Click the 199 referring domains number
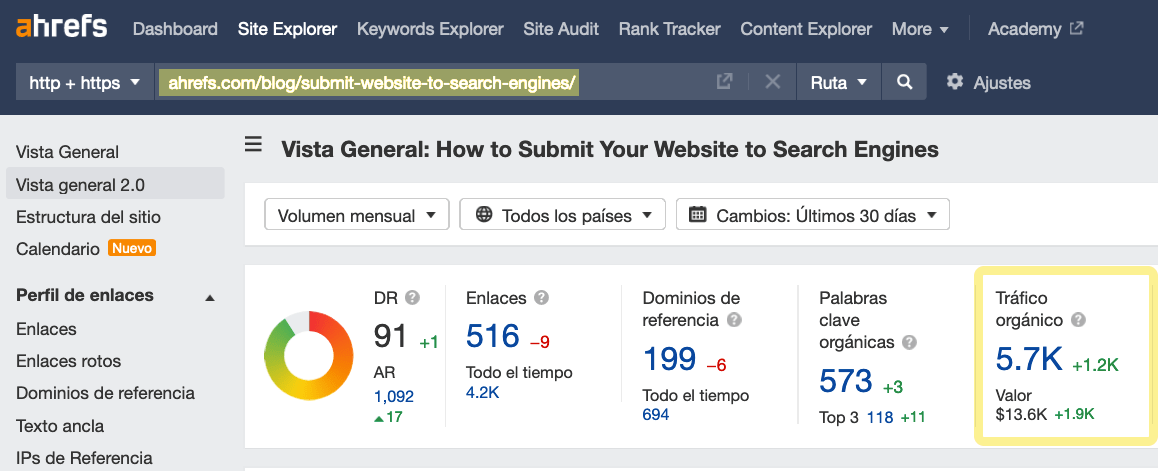This screenshot has height=471, width=1158. [x=669, y=358]
